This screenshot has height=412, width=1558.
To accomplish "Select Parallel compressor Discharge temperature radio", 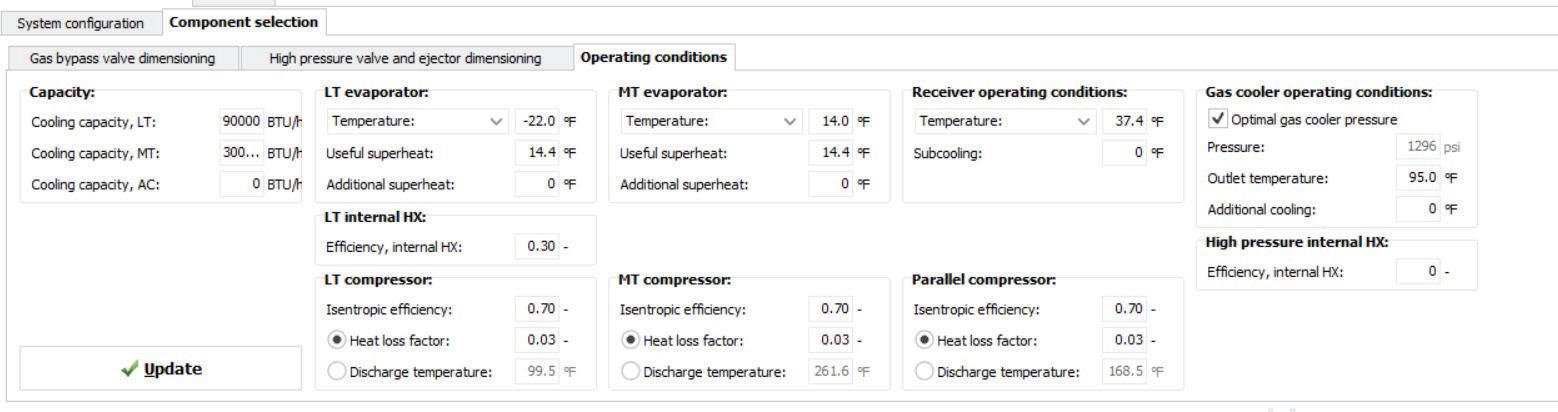I will point(924,372).
